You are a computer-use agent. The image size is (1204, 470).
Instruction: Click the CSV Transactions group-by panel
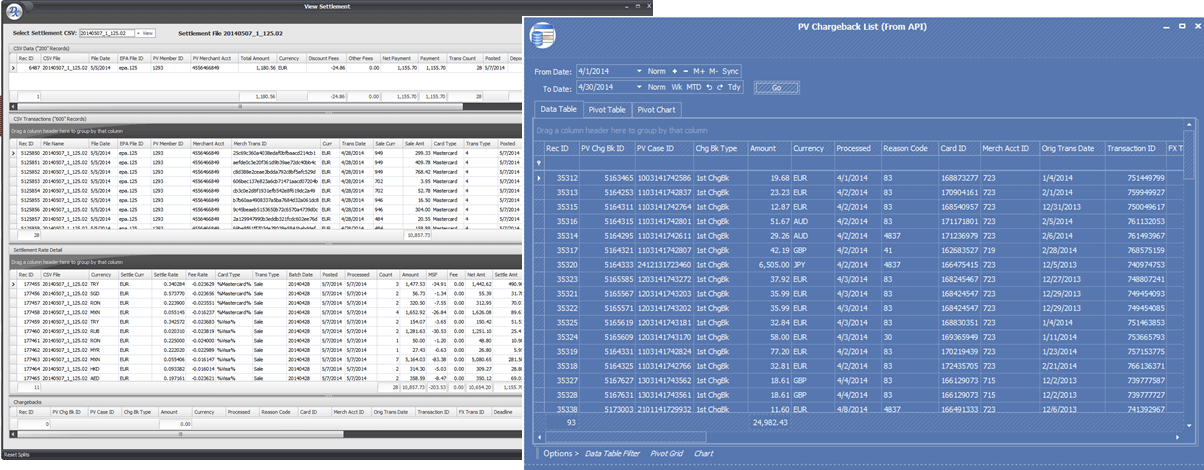point(265,132)
